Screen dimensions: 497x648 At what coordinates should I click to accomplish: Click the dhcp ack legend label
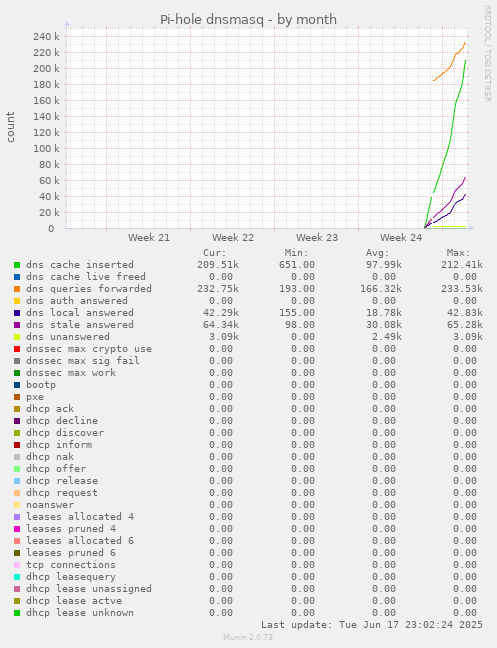tap(50, 408)
